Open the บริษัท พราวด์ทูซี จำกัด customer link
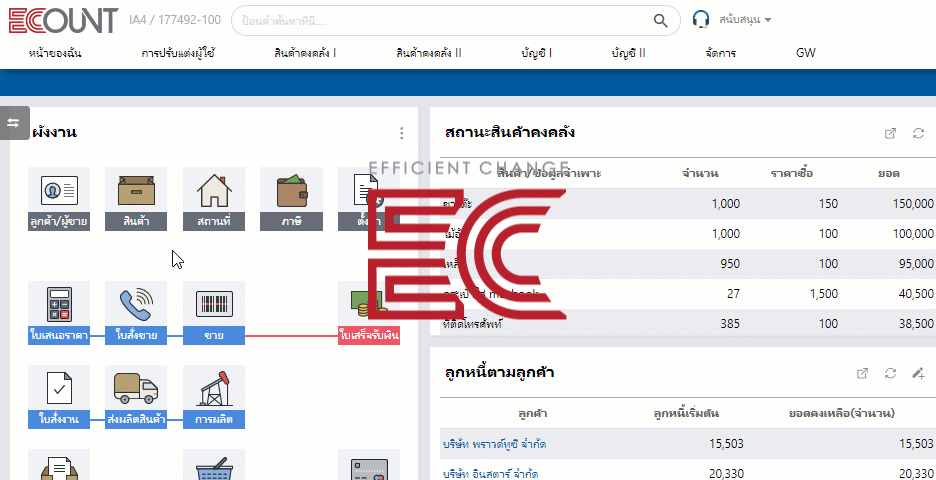Viewport: 936px width, 480px height. (x=494, y=444)
